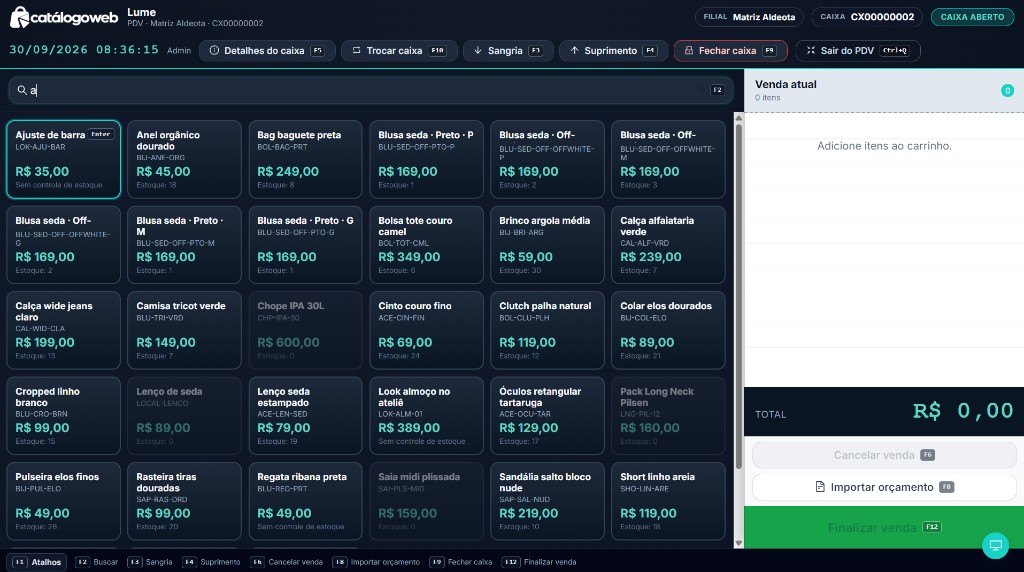
Task: Select Calça wide jeans claro
Action: click(x=63, y=330)
